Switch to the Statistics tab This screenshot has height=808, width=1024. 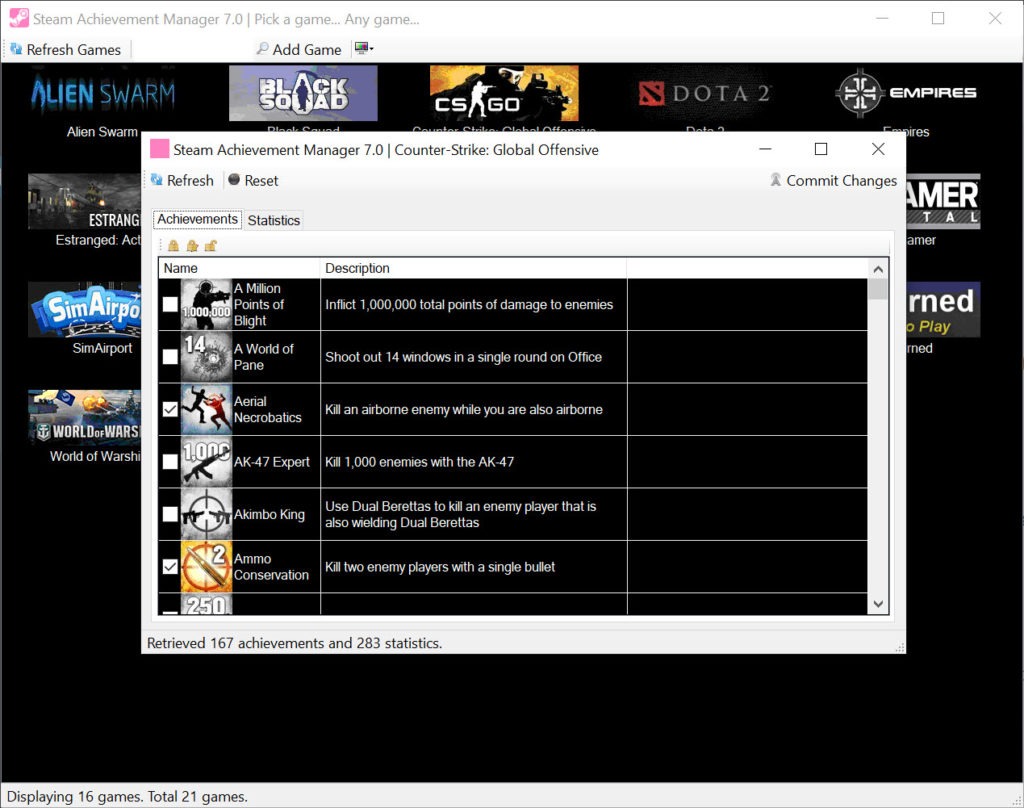274,220
